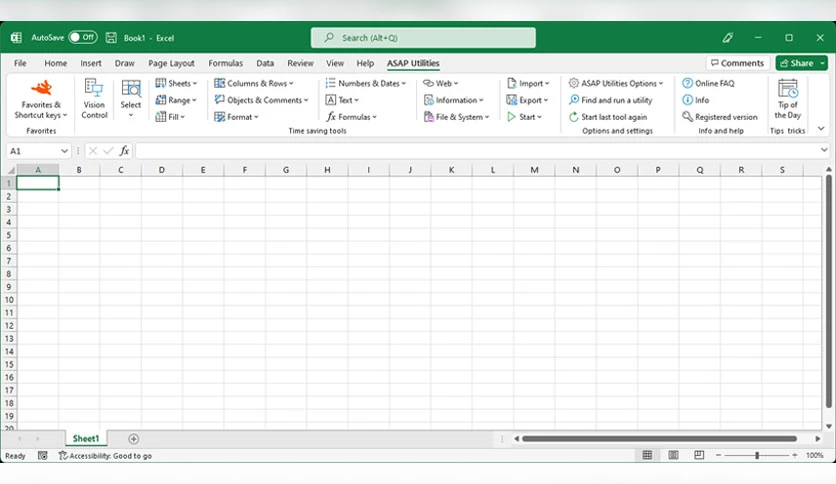The height and width of the screenshot is (484, 836).
Task: Click the 100% zoom level
Action: point(814,455)
